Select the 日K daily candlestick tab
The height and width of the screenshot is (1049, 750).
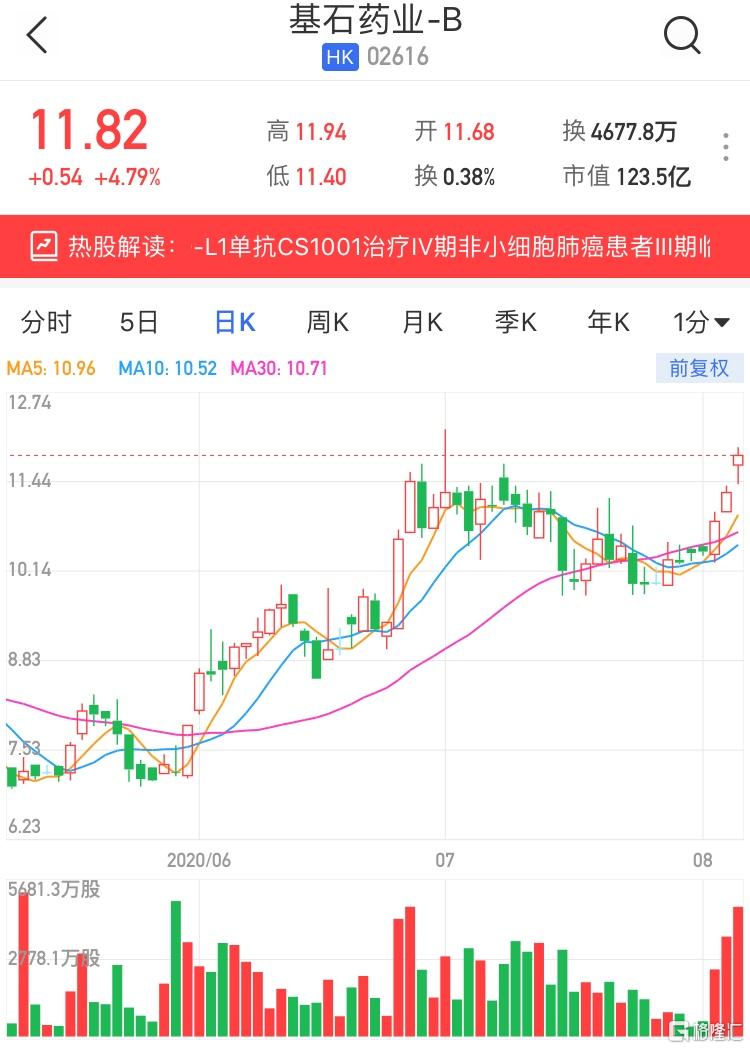[x=235, y=322]
